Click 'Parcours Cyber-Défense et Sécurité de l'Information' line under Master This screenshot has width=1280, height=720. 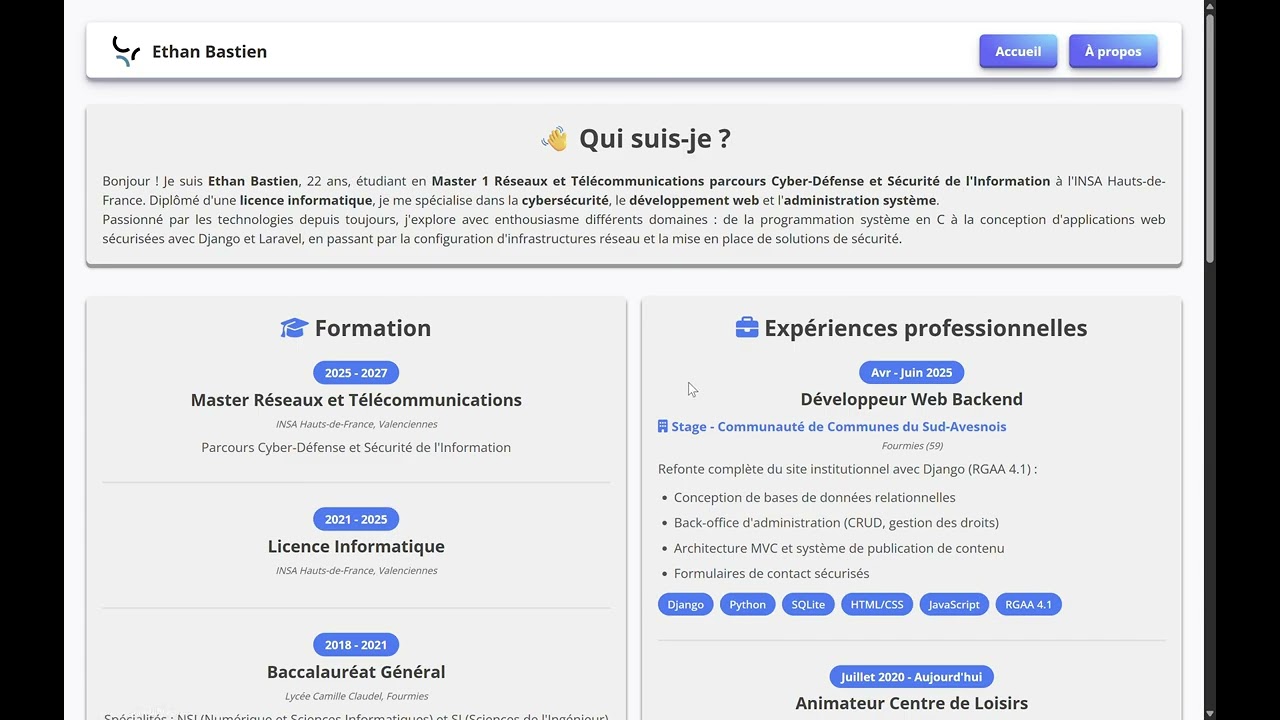(356, 447)
